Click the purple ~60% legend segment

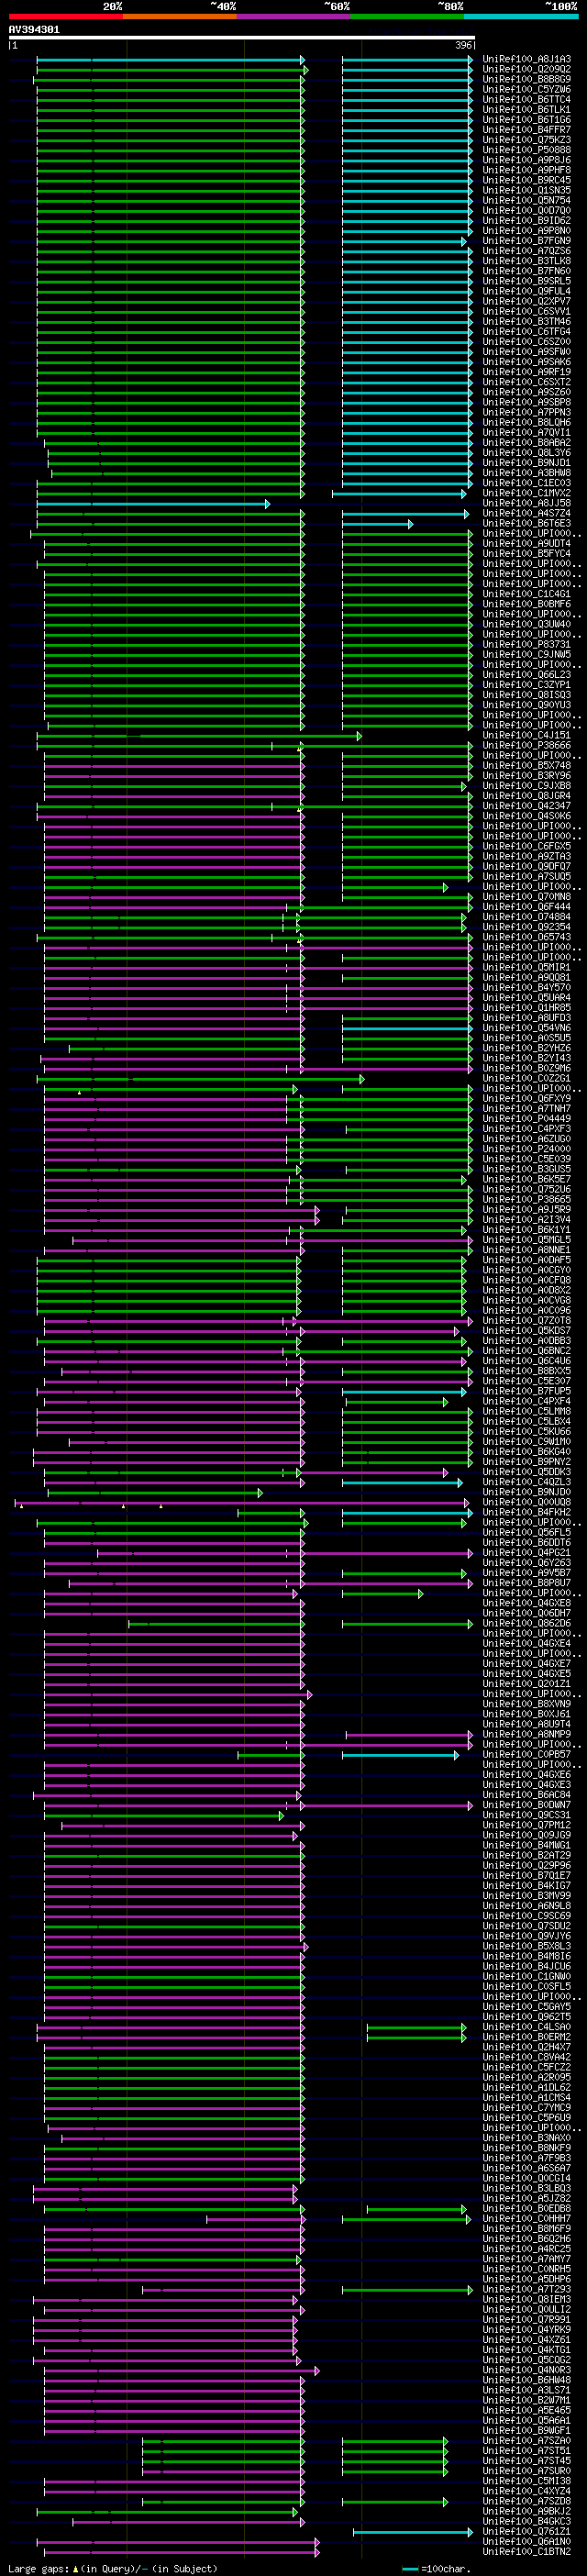[x=293, y=16]
